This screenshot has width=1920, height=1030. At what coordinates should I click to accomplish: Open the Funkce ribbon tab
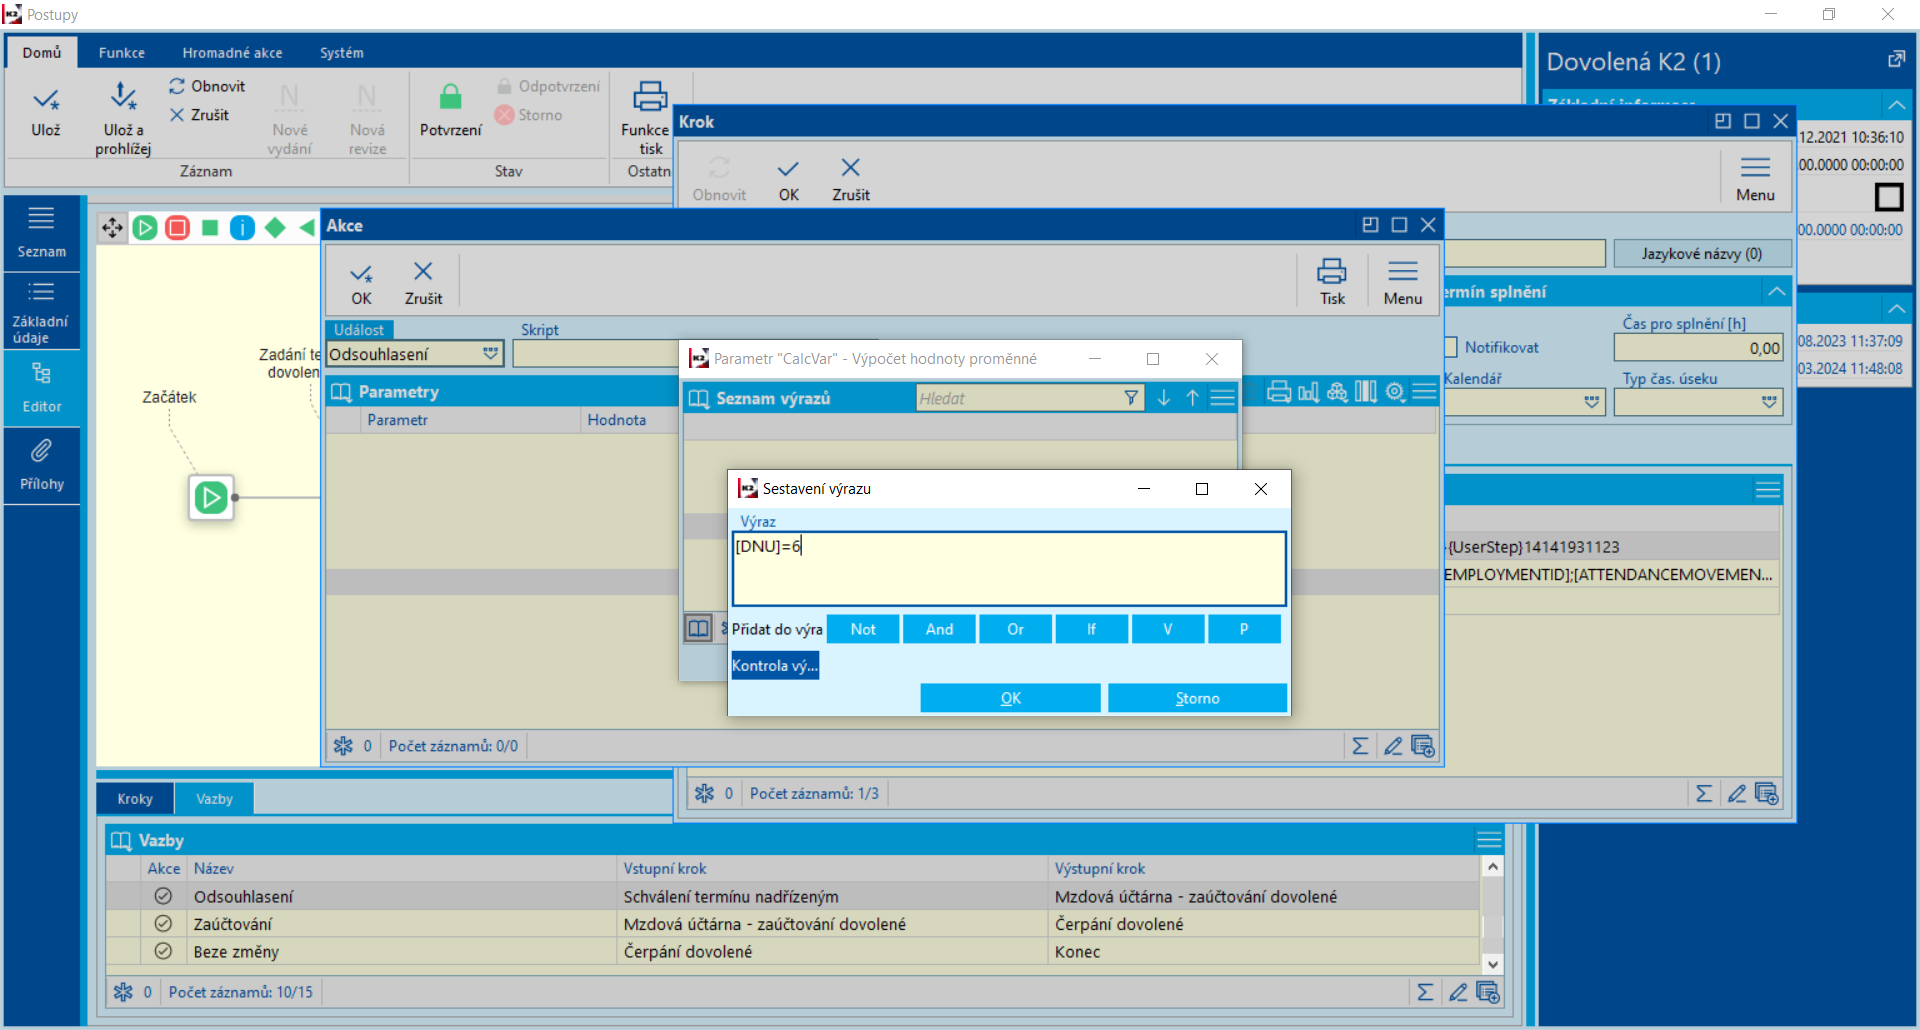coord(122,52)
